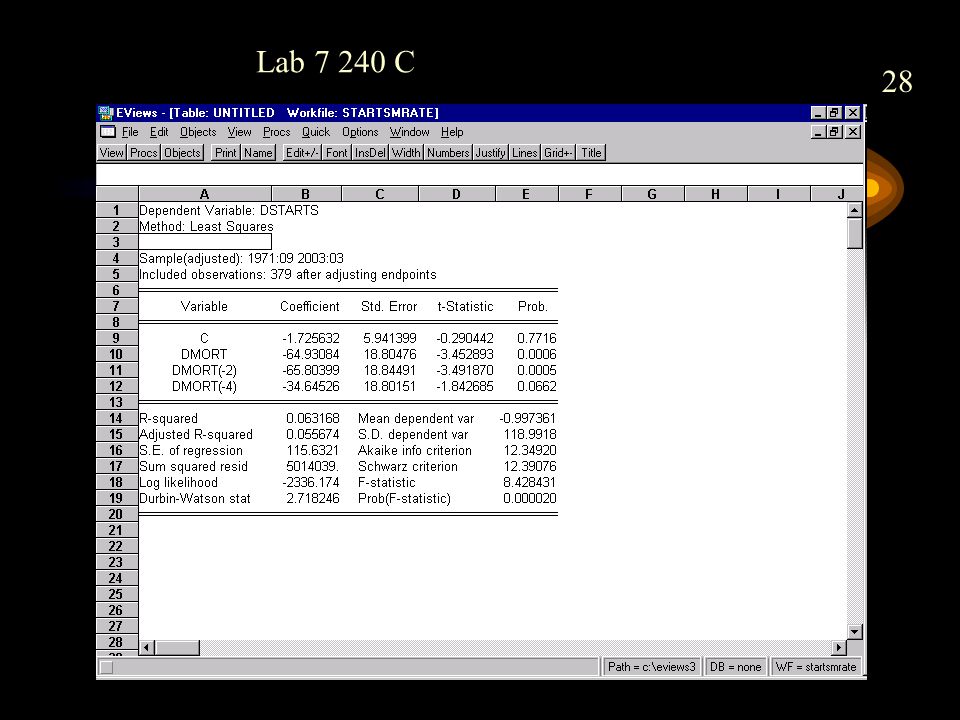Click t-Statistic value -3.491870

[x=465, y=370]
